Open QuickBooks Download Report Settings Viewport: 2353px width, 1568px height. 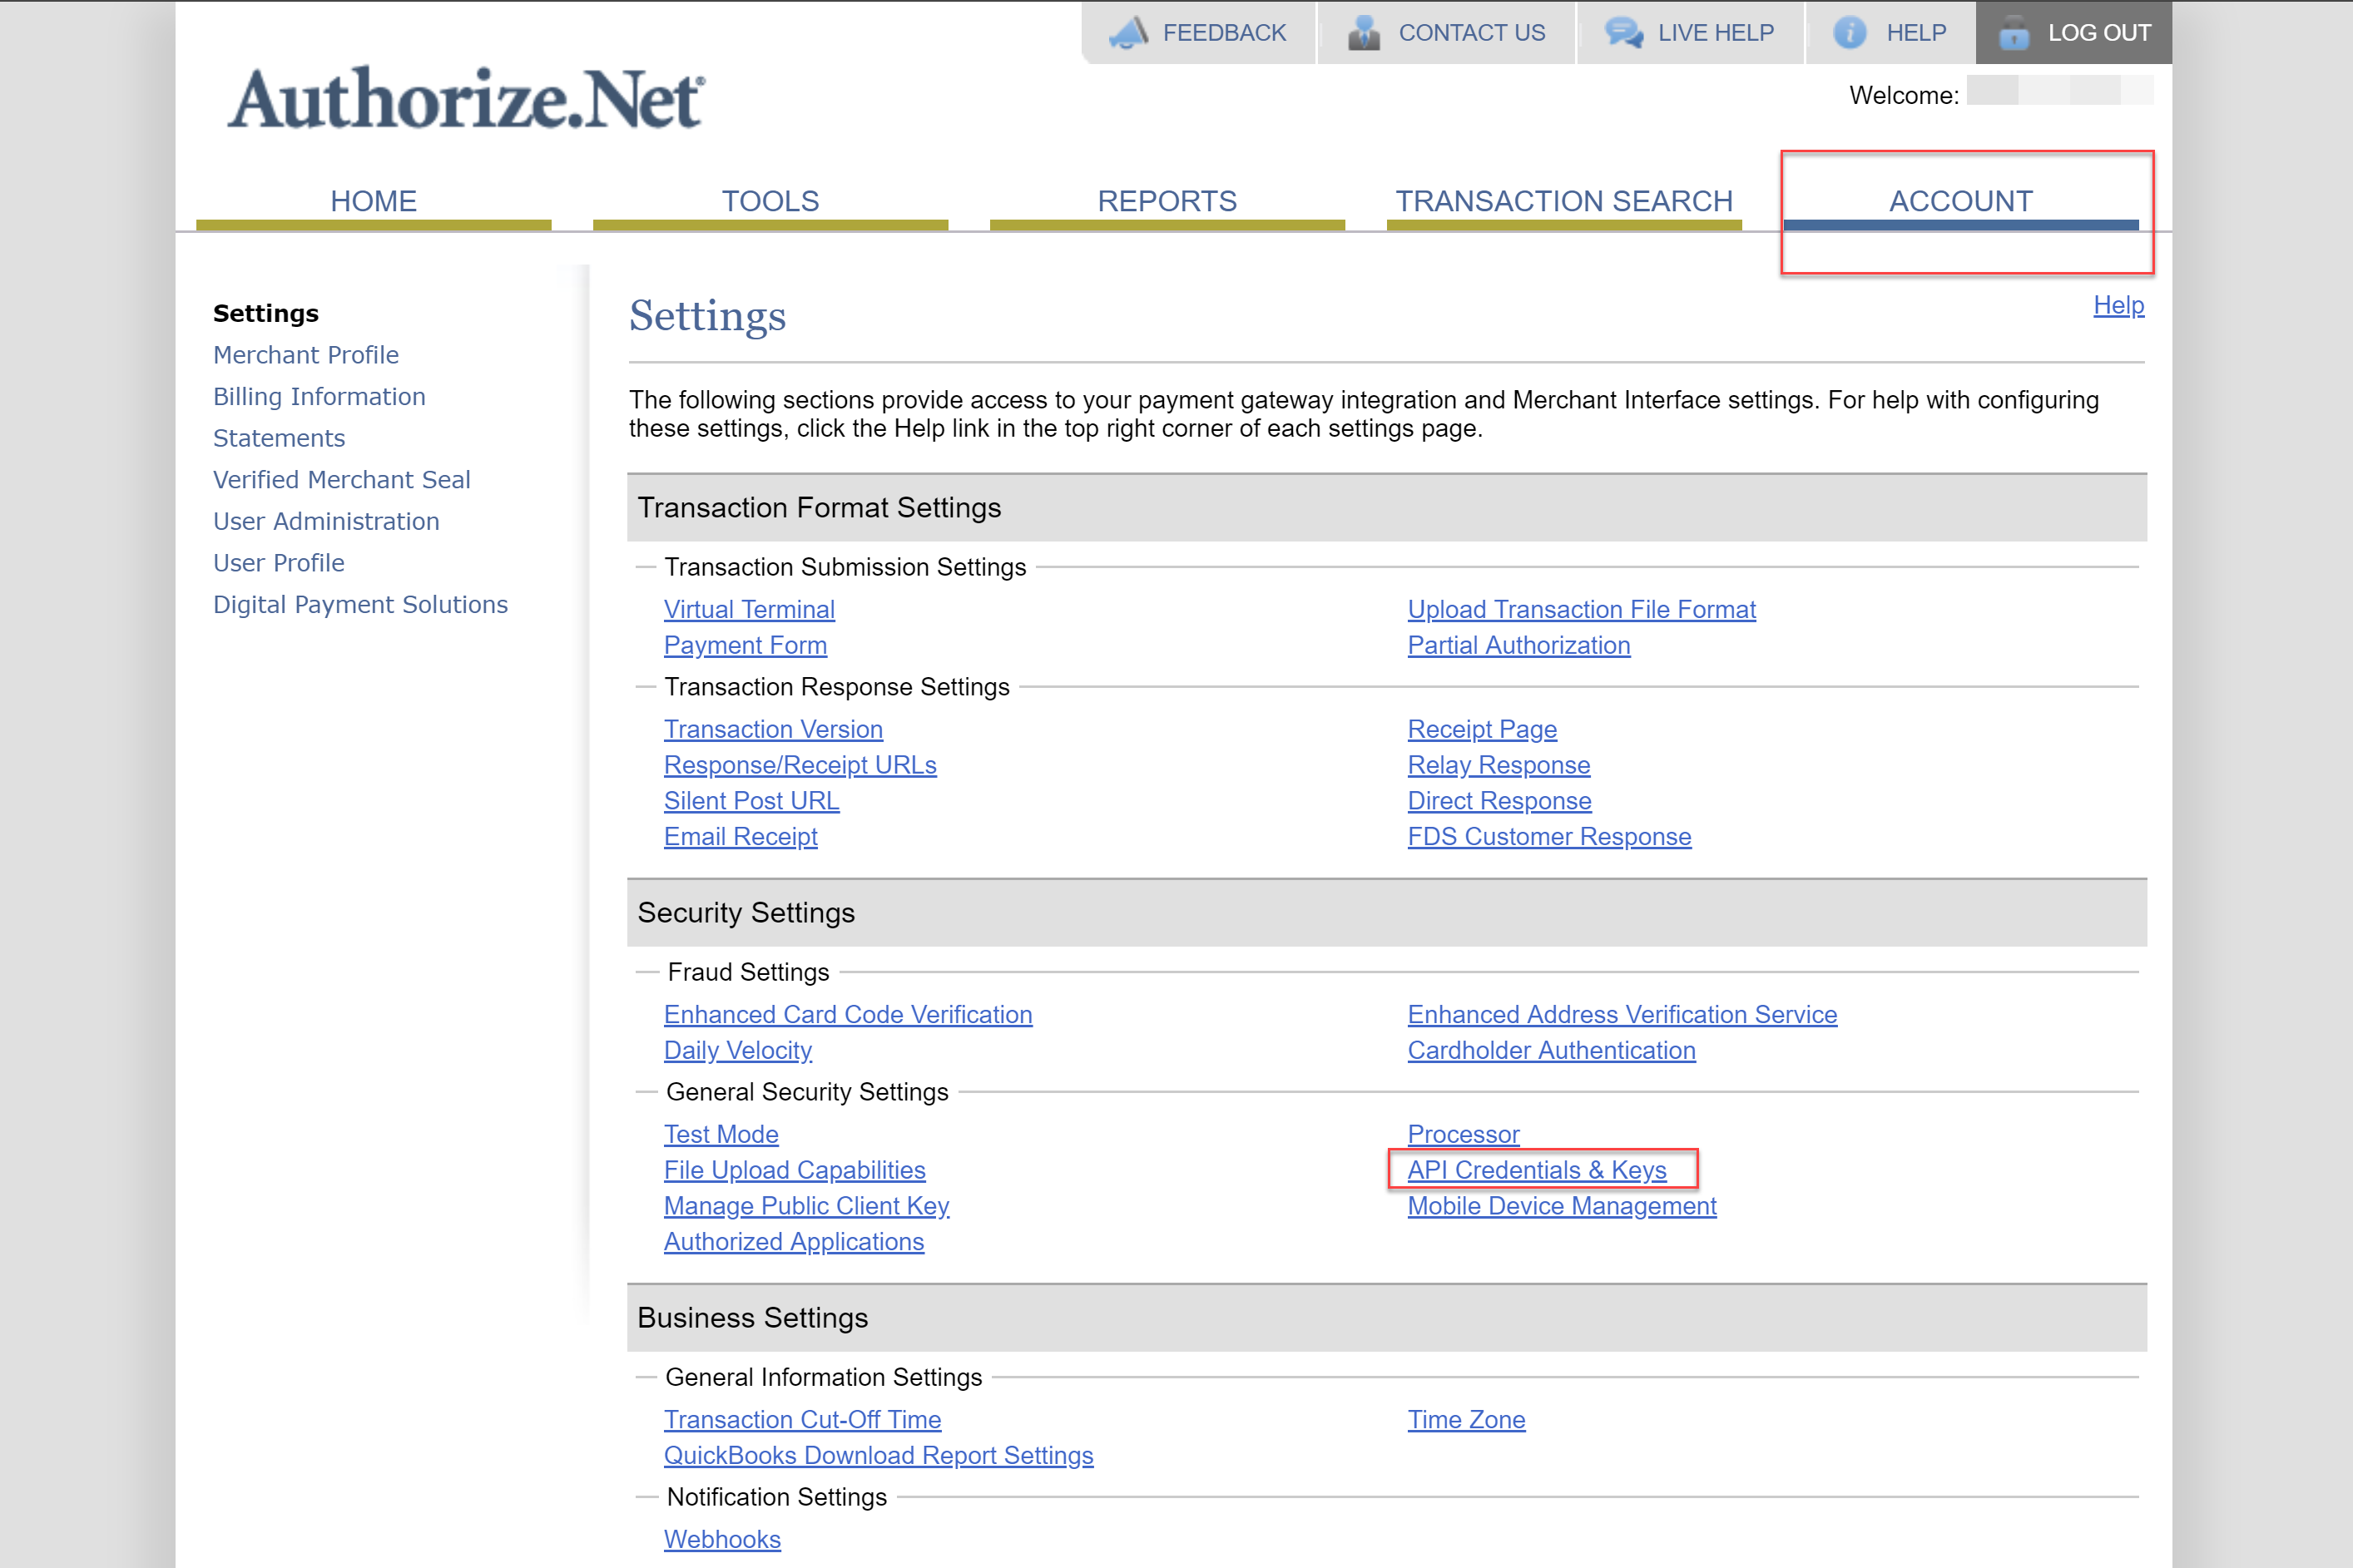[x=878, y=1456]
